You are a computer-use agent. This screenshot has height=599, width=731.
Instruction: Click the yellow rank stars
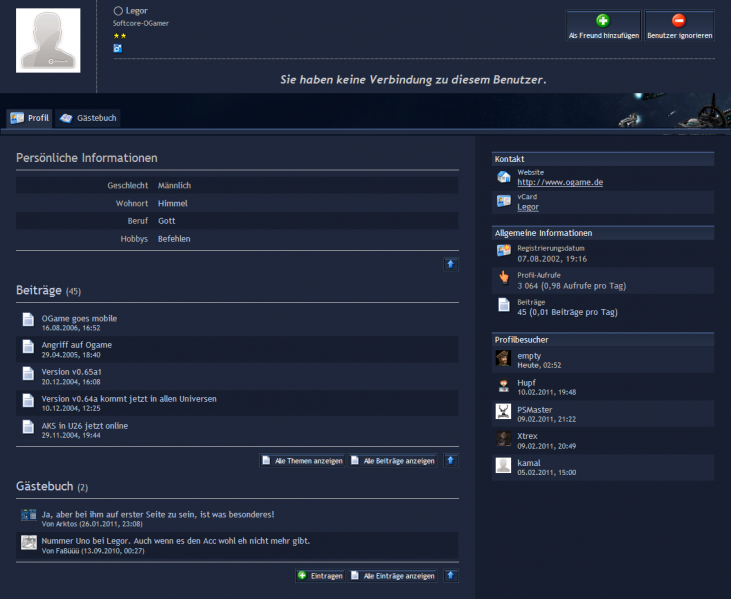[x=120, y=36]
